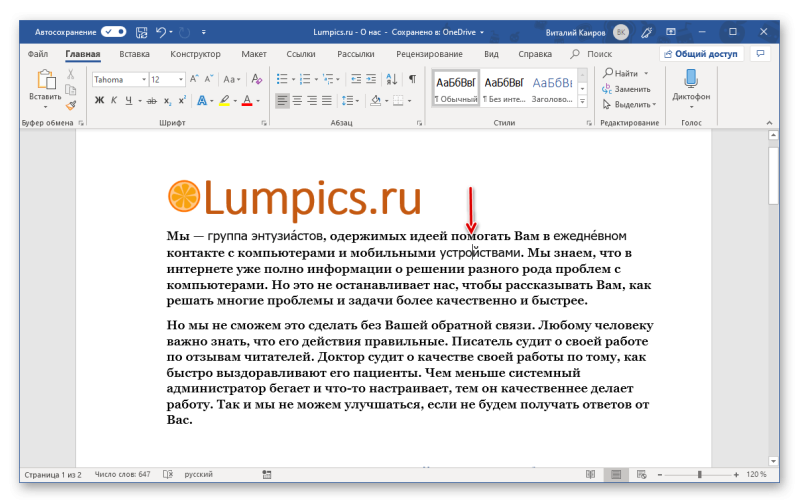Align text left
The image size is (800, 503).
point(282,100)
